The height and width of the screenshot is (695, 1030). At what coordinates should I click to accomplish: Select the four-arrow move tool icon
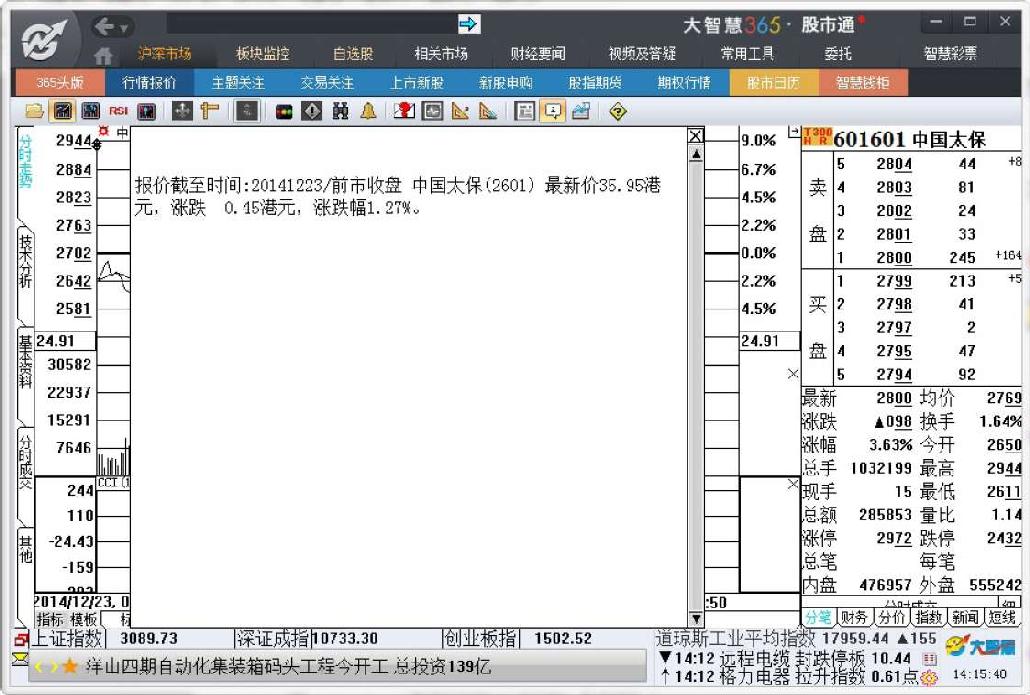182,111
